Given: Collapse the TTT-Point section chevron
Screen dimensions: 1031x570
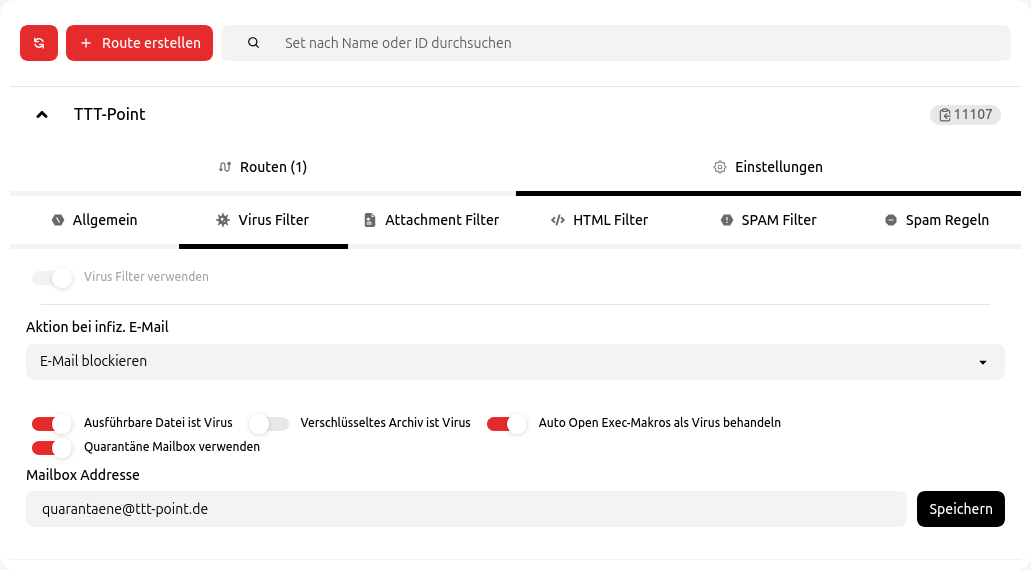Looking at the screenshot, I should coord(42,115).
